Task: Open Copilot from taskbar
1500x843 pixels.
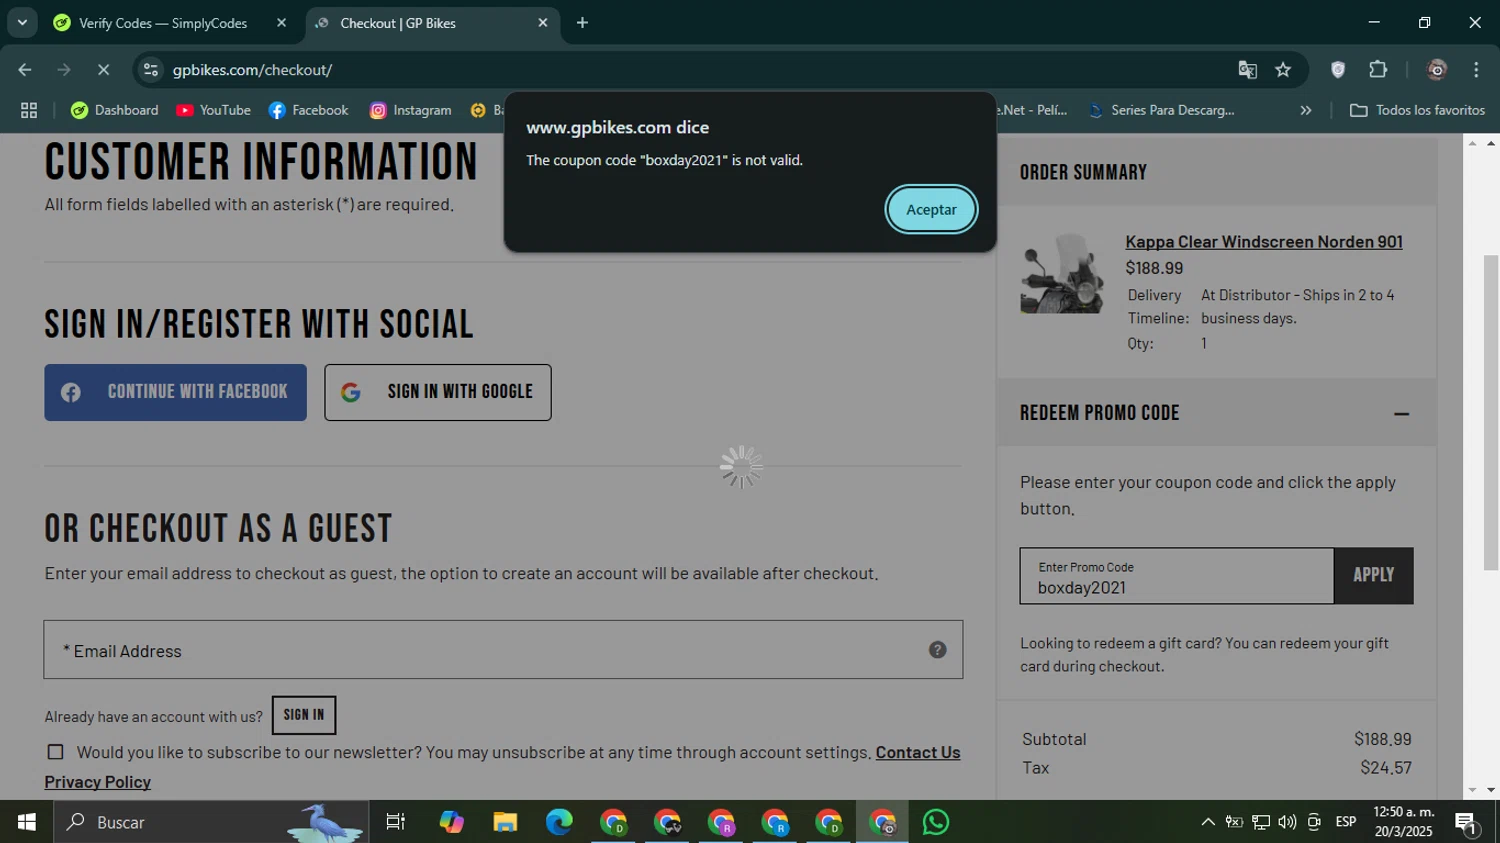Action: pyautogui.click(x=451, y=822)
